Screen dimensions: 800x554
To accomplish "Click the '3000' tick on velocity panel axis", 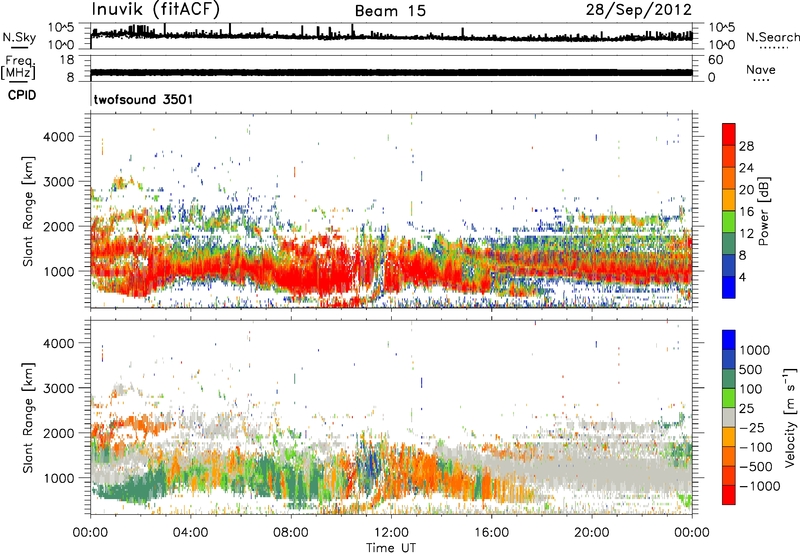I will click(59, 388).
